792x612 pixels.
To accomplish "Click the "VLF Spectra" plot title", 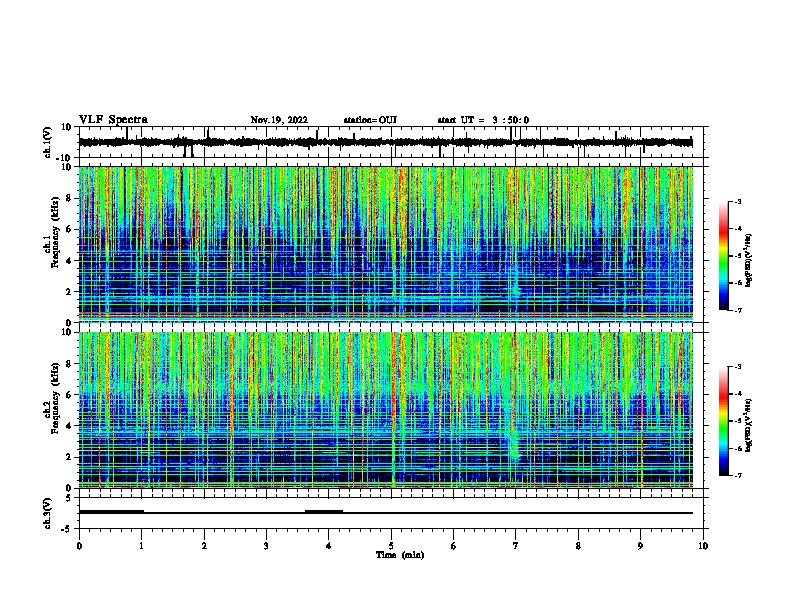I will (113, 120).
